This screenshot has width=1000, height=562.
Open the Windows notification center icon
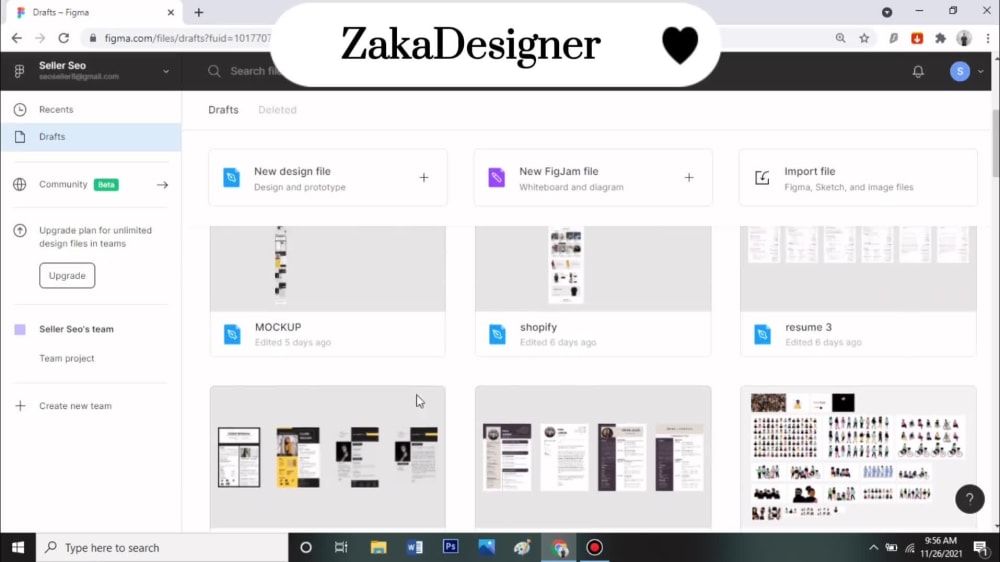981,547
